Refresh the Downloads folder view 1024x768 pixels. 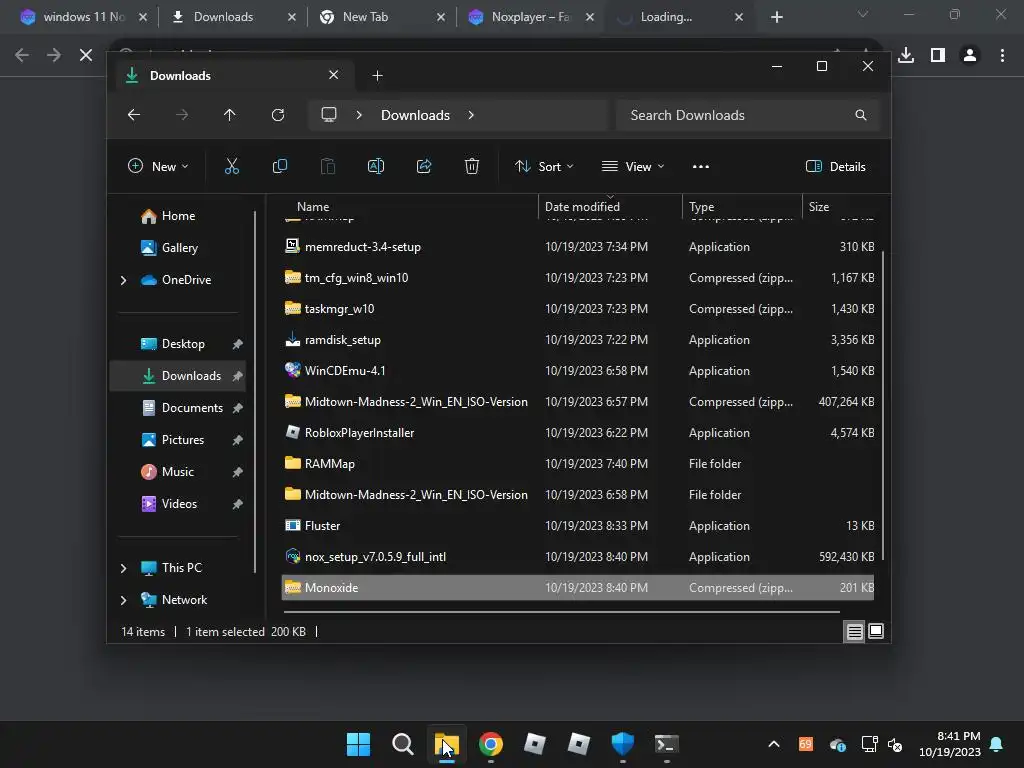pos(278,115)
